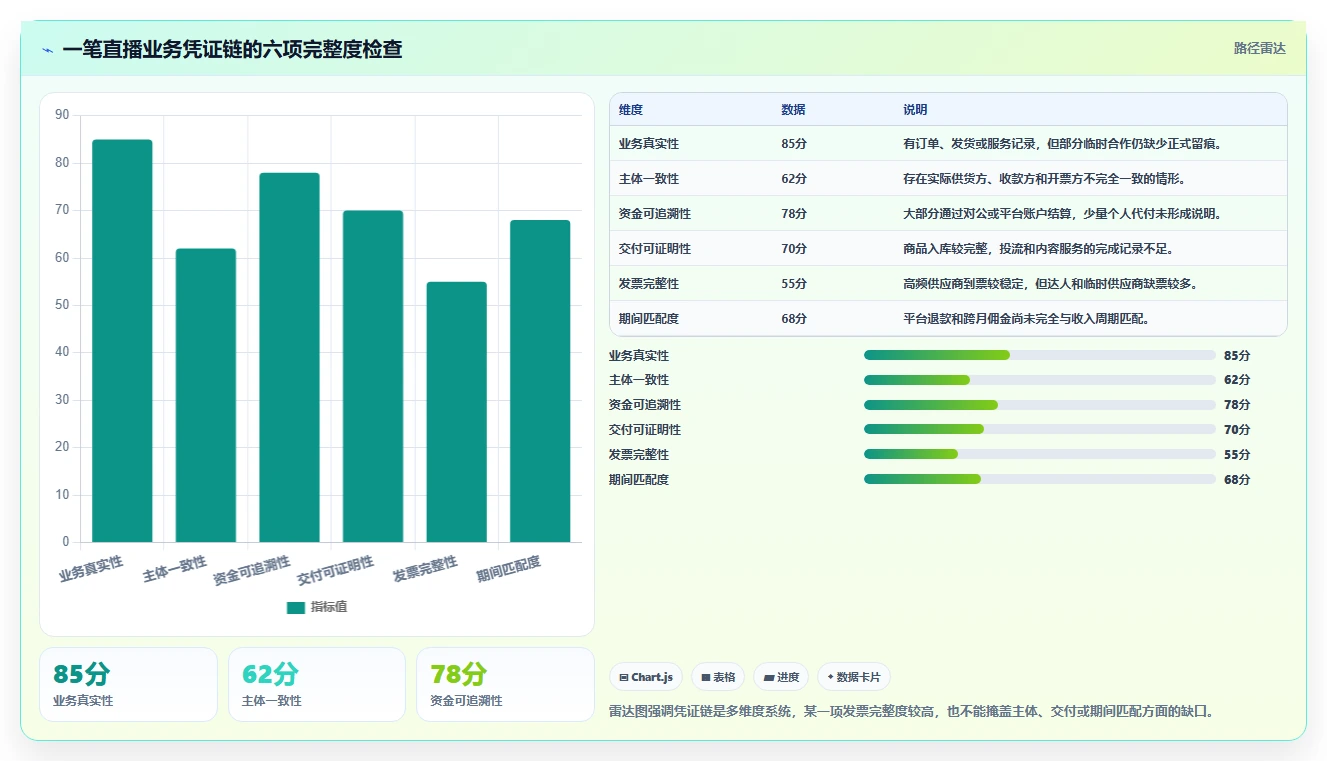Open the 78分 资金可追溯性 summary card
Screen dimensions: 1327x761
(505, 684)
